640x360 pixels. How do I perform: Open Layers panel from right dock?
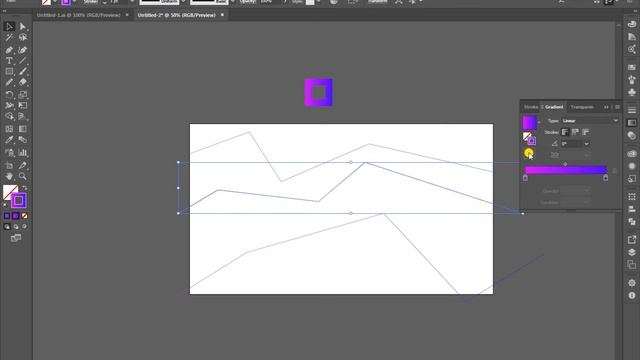[x=632, y=252]
